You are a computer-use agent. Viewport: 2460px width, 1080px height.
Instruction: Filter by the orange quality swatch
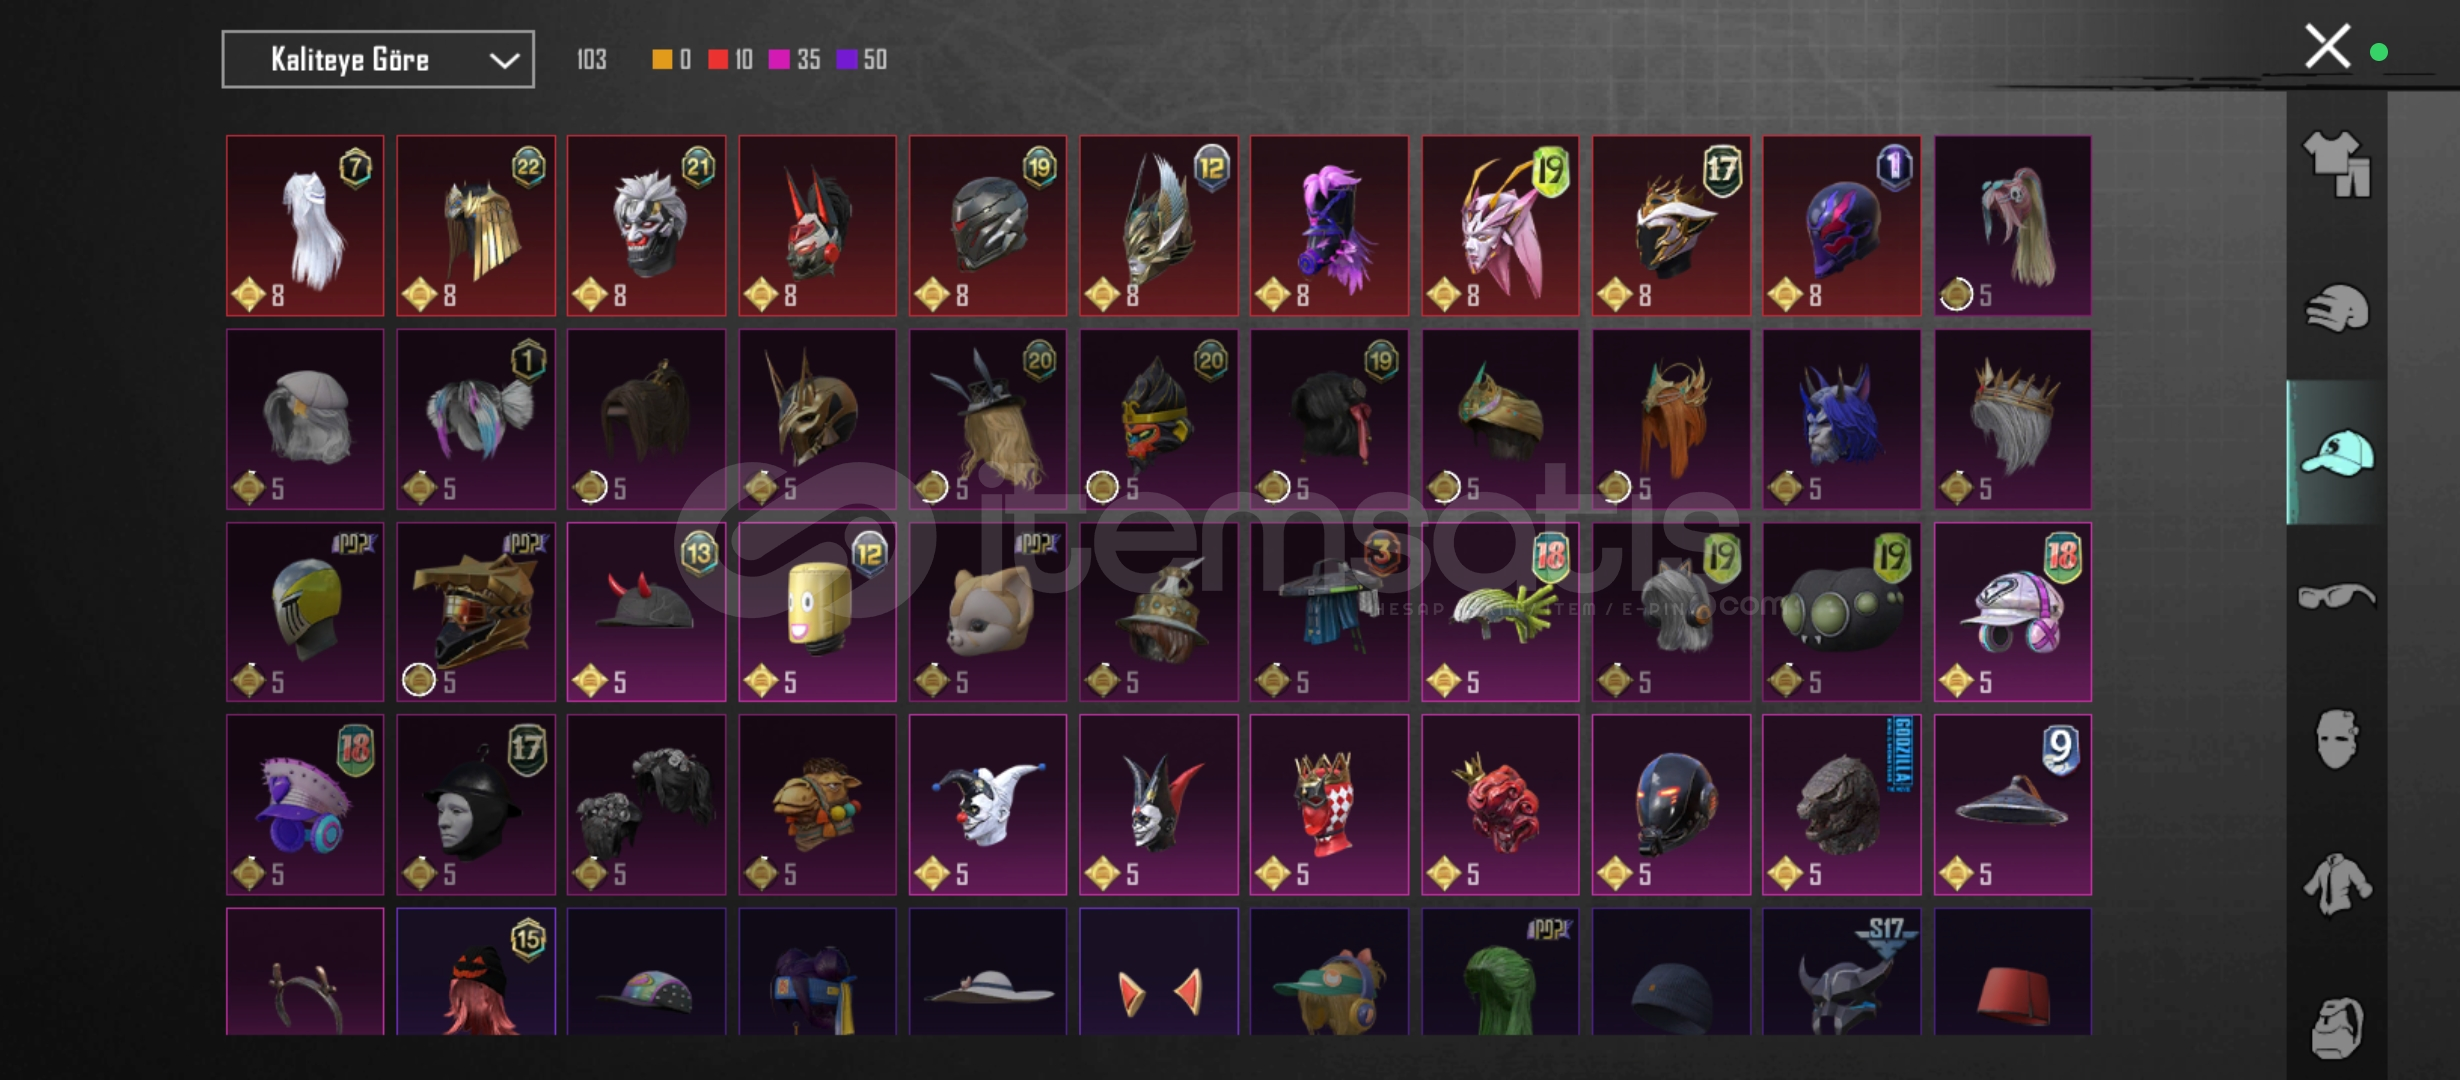[x=662, y=60]
